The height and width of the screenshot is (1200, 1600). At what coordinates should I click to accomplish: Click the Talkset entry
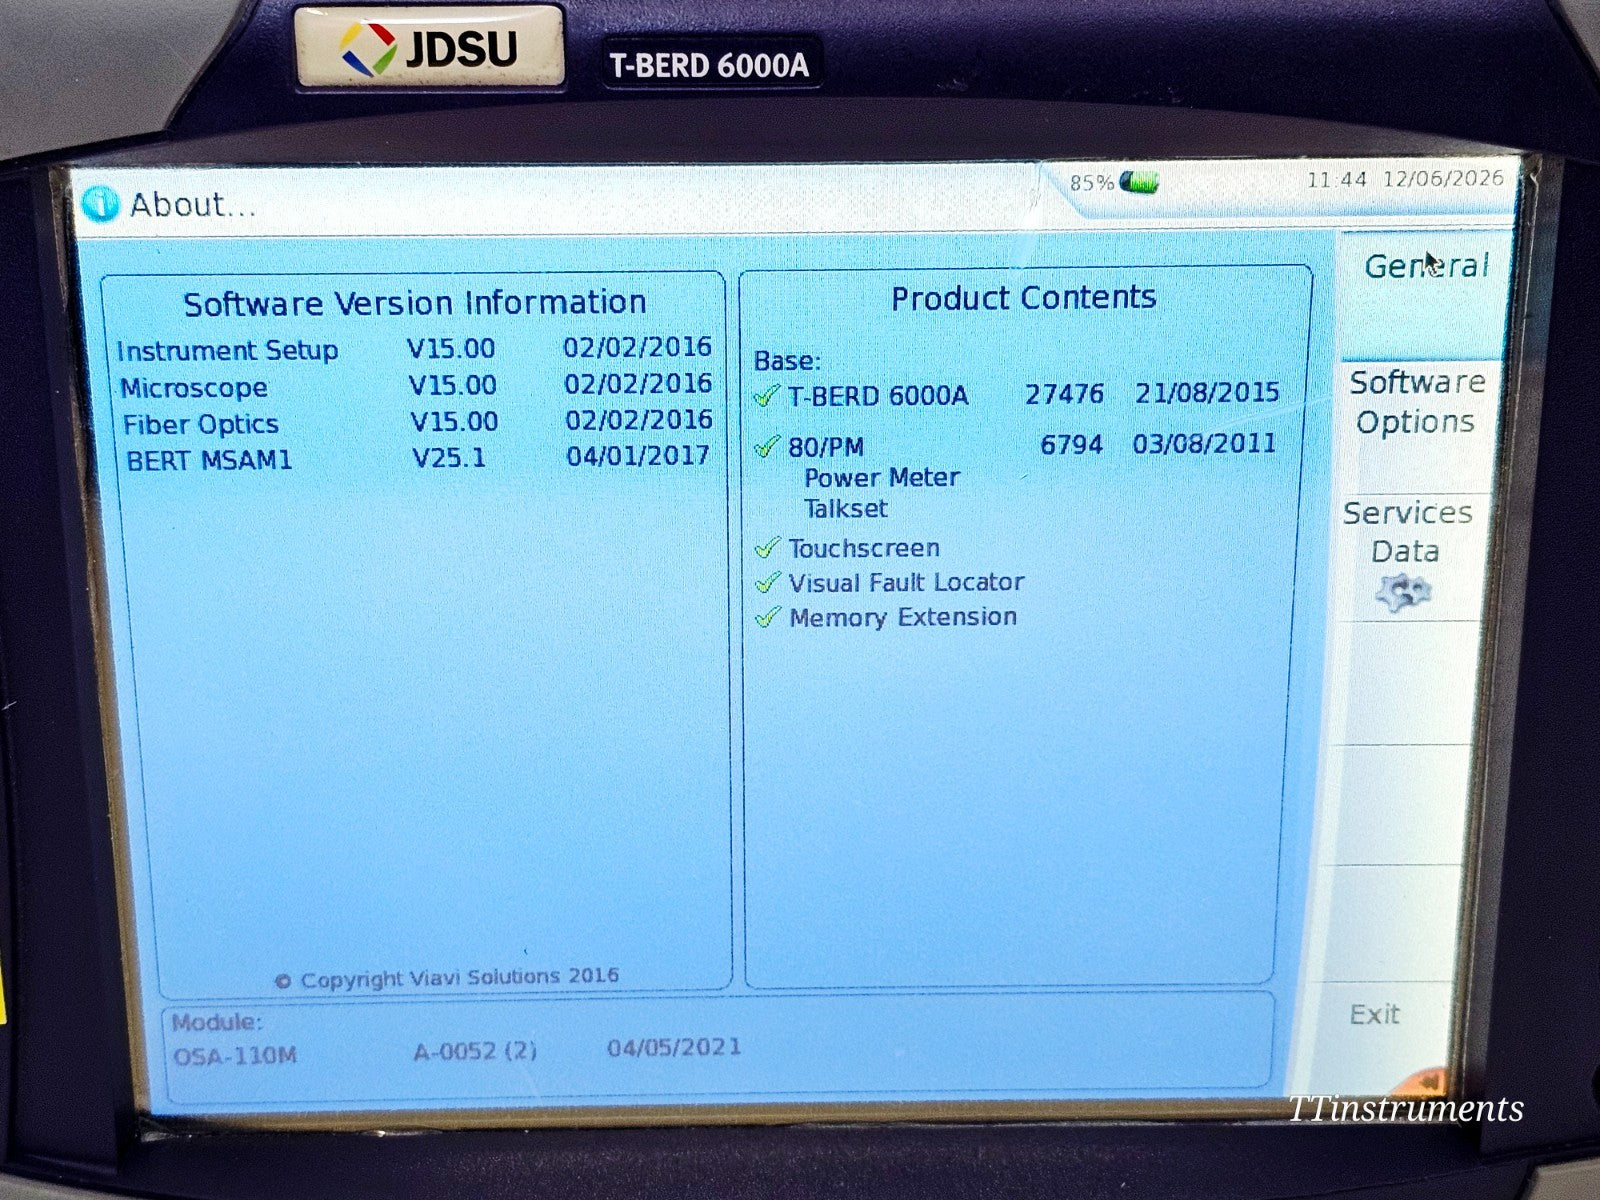pyautogui.click(x=846, y=509)
